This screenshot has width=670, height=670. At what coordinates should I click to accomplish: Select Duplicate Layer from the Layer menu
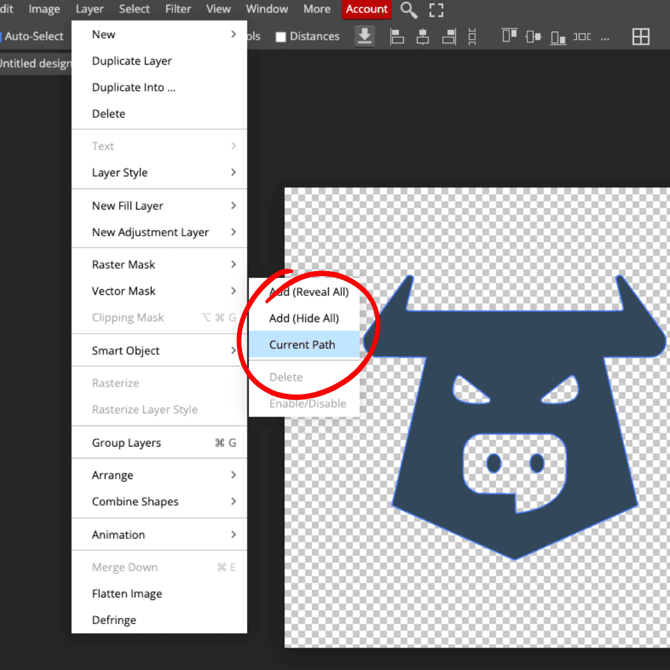(x=132, y=61)
